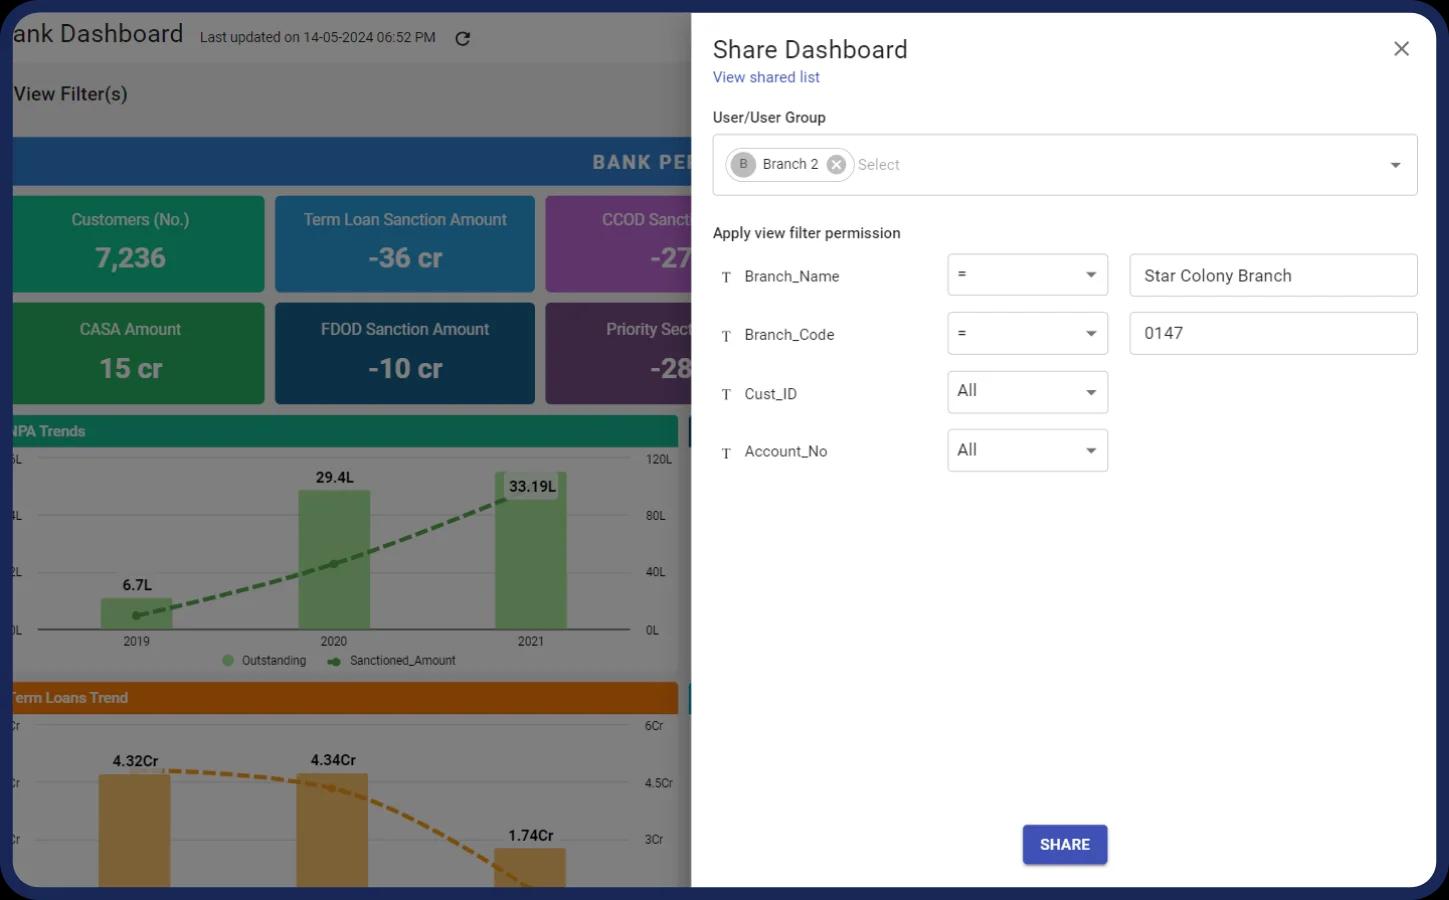The image size is (1449, 900).
Task: Click the Star Colony Branch input field
Action: 1273,275
